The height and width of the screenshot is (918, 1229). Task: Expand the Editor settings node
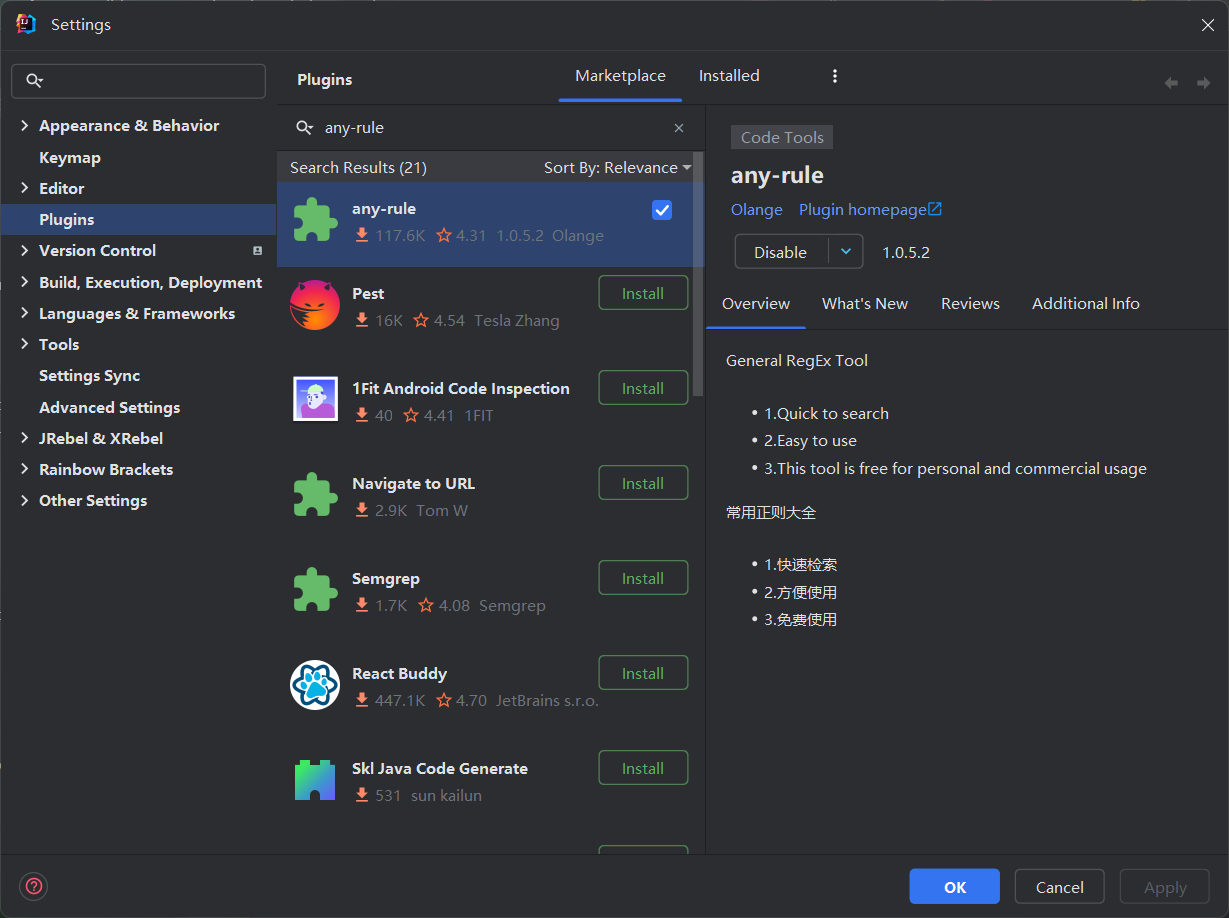24,188
